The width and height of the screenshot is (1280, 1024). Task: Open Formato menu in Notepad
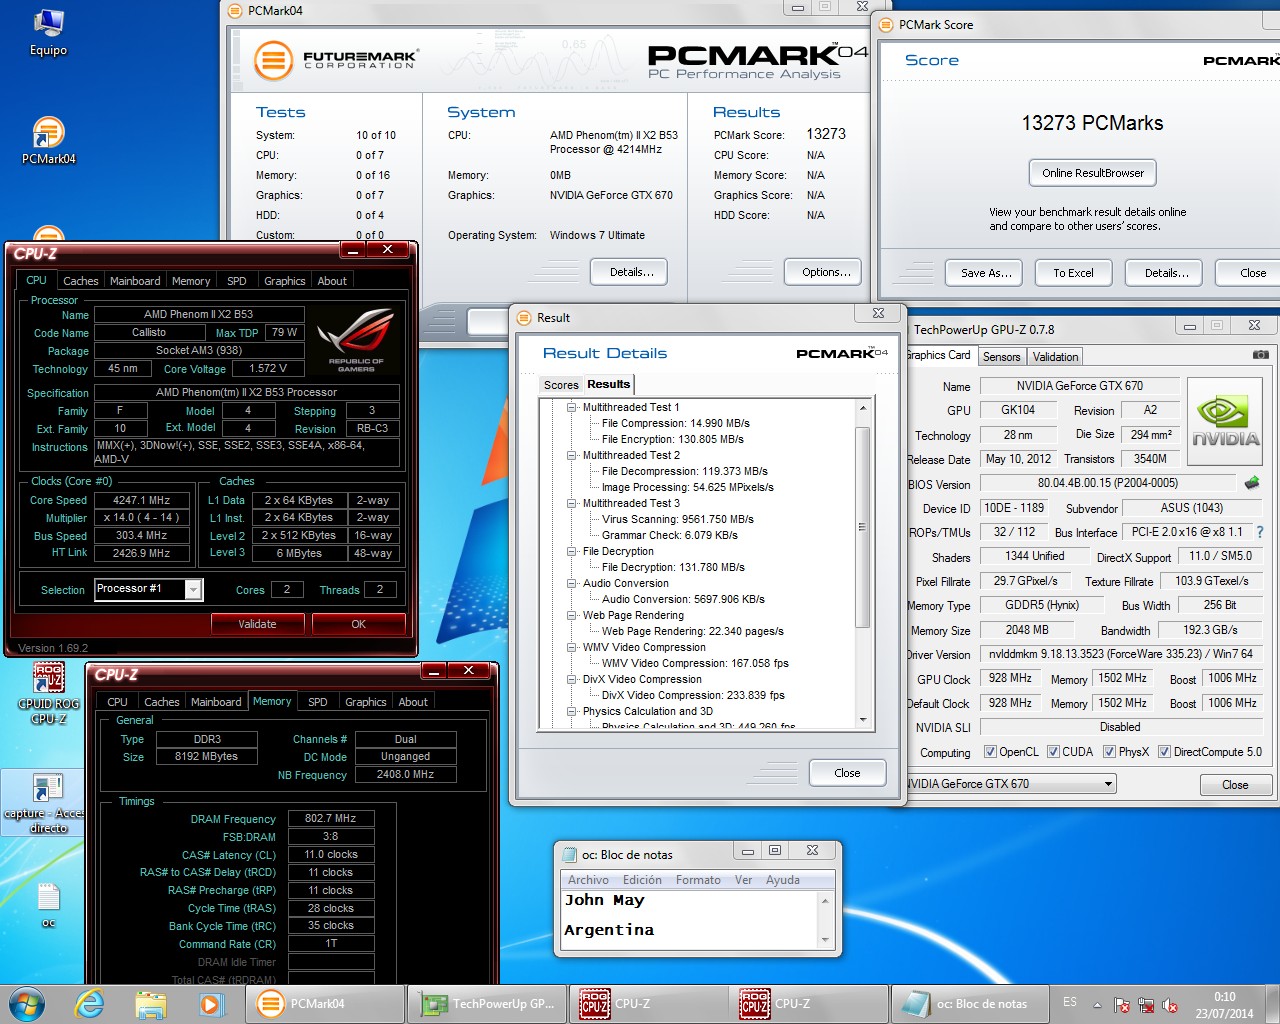pyautogui.click(x=698, y=880)
